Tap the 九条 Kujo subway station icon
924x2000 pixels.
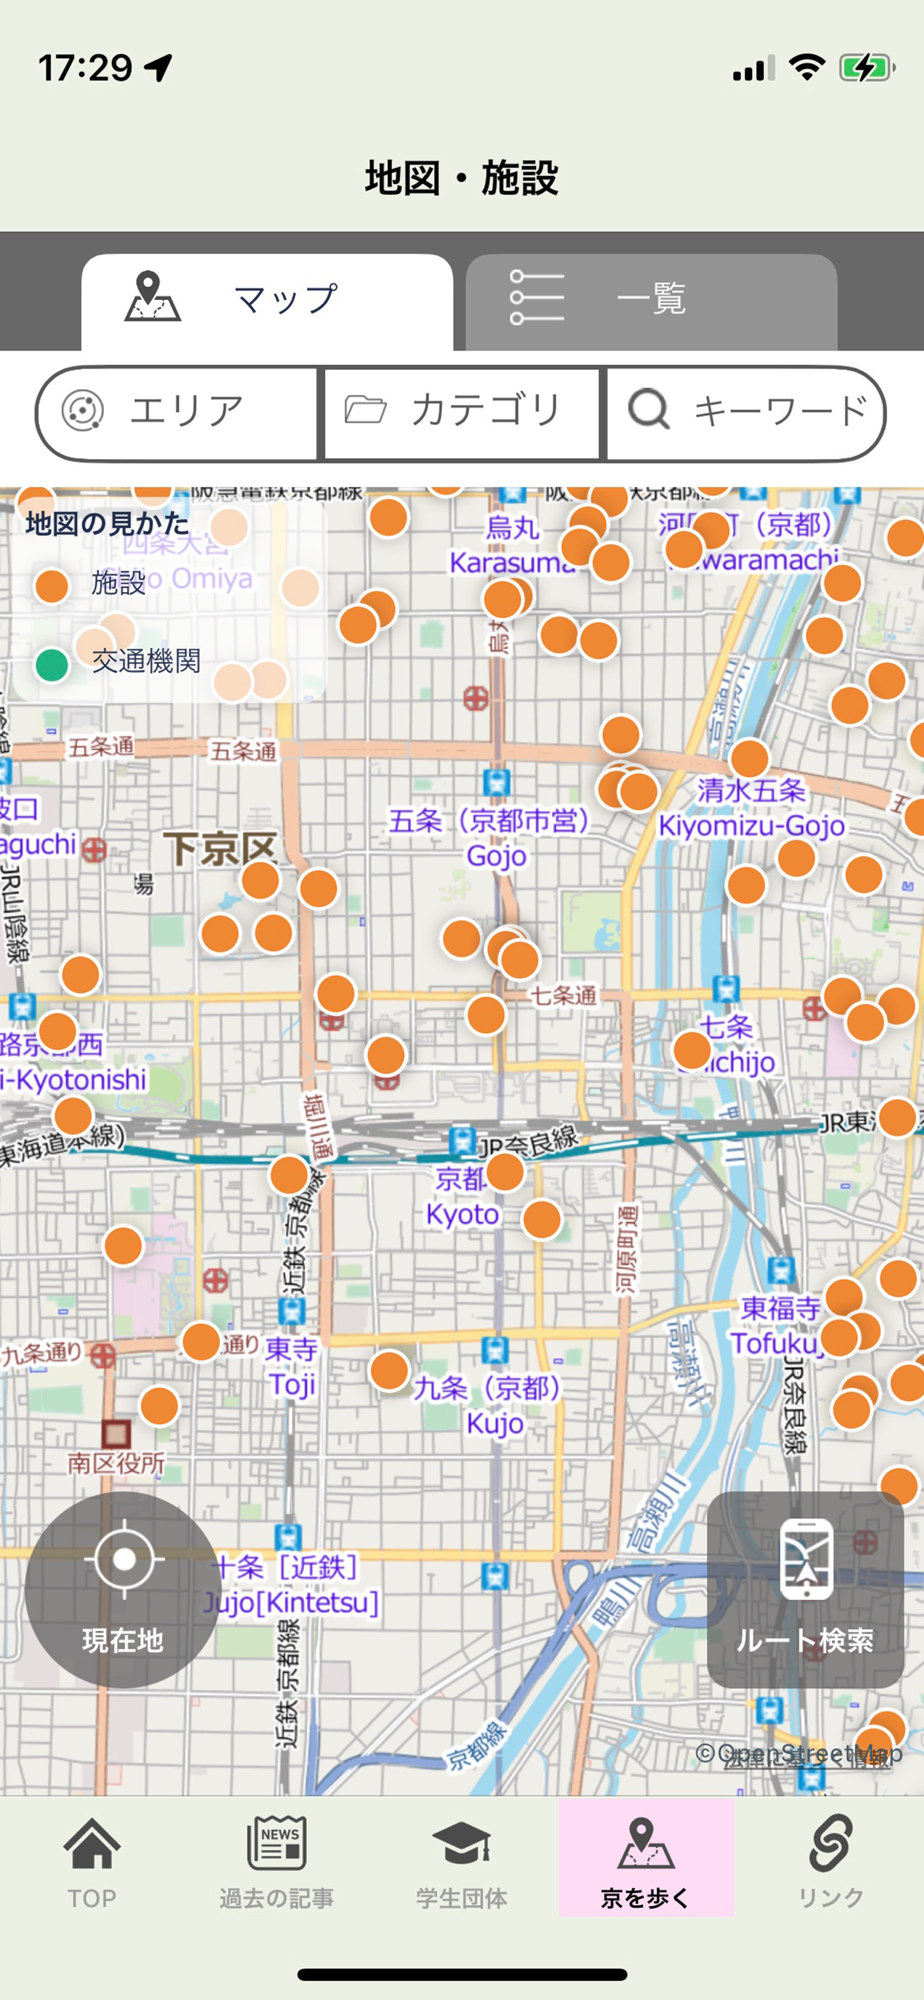(495, 1350)
